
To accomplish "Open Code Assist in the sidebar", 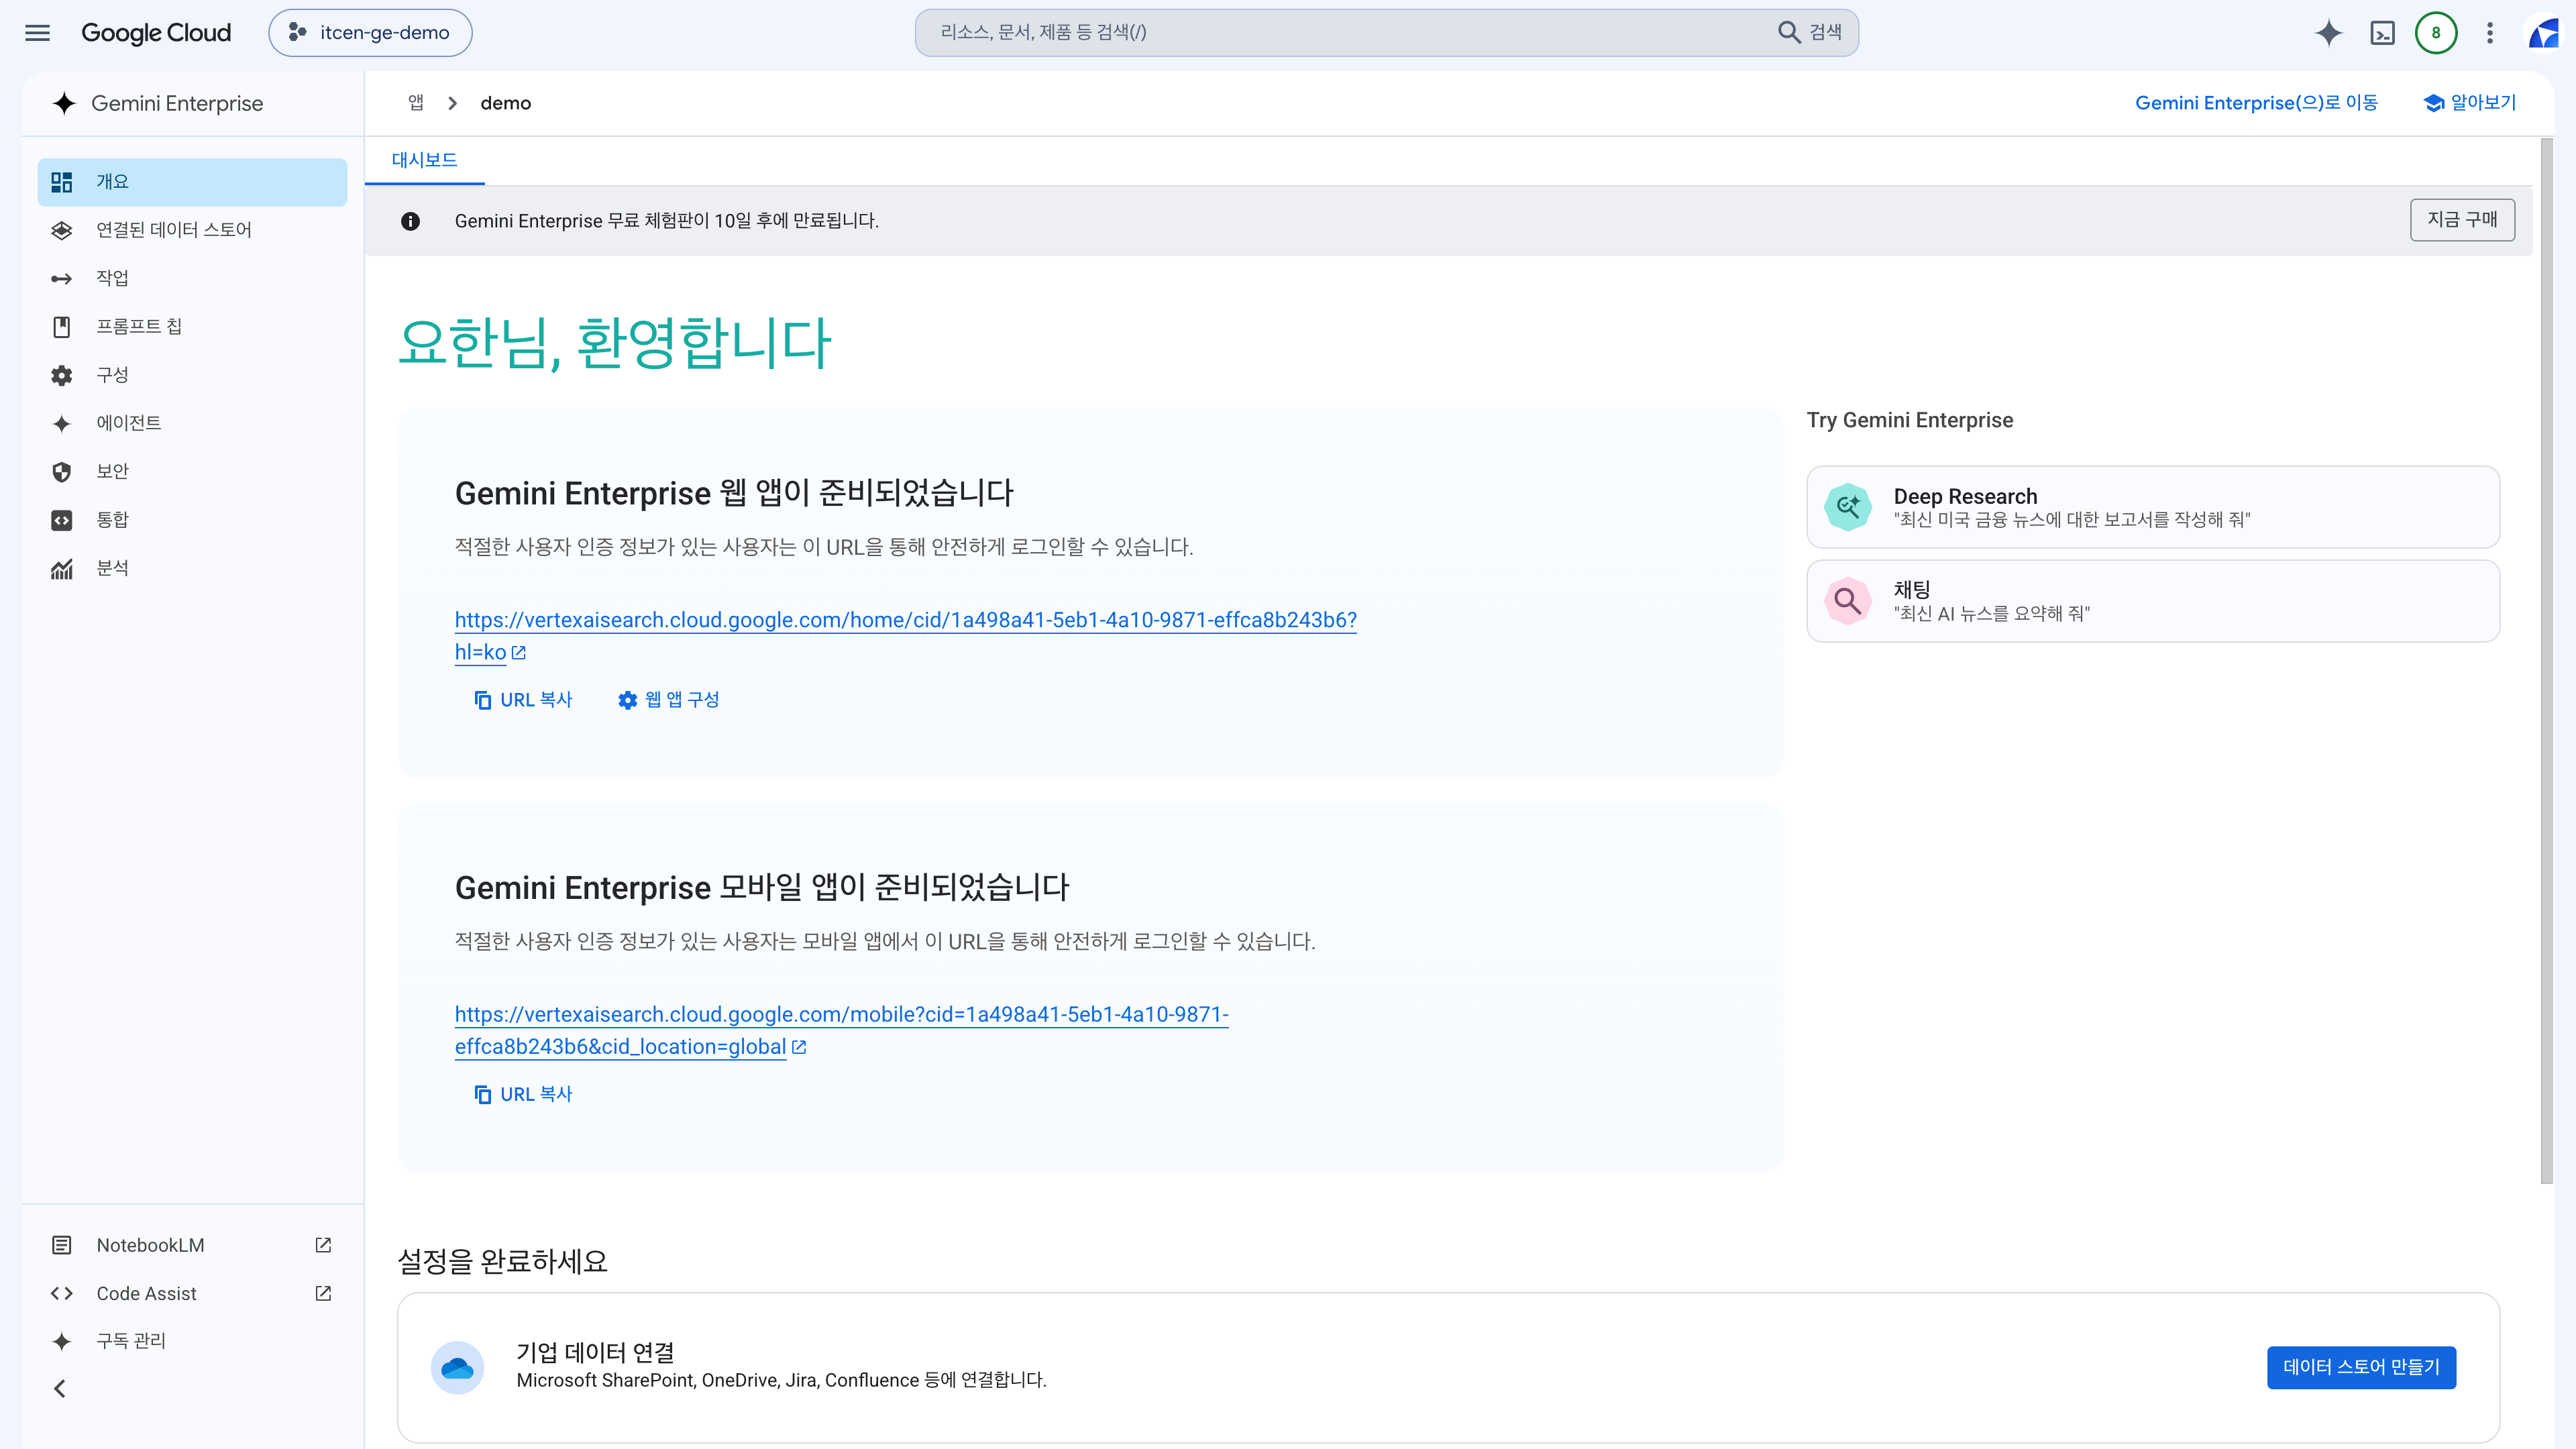I will pos(192,1293).
